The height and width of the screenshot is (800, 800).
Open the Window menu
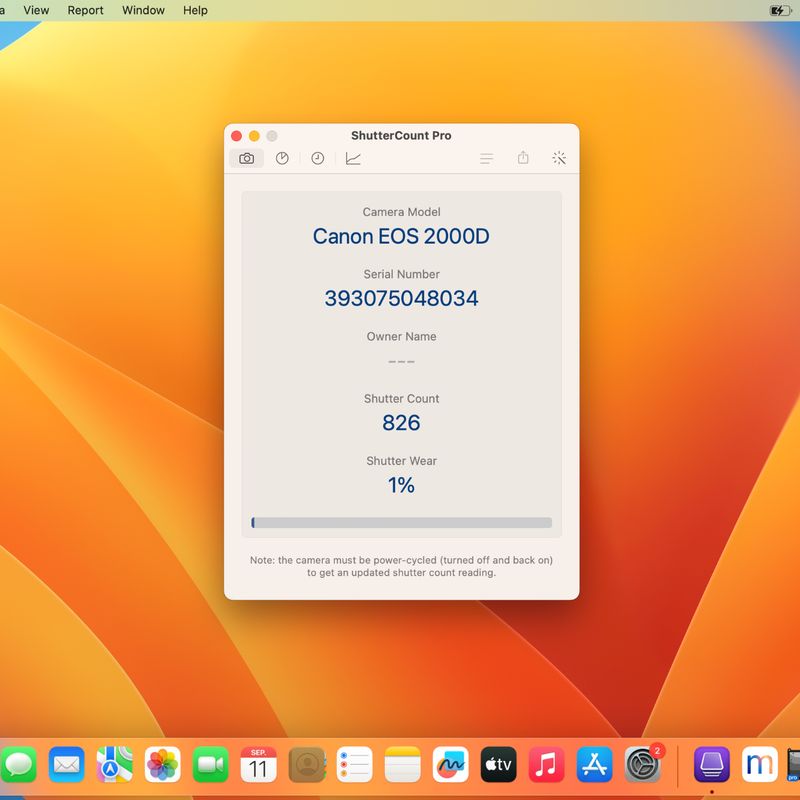[143, 10]
